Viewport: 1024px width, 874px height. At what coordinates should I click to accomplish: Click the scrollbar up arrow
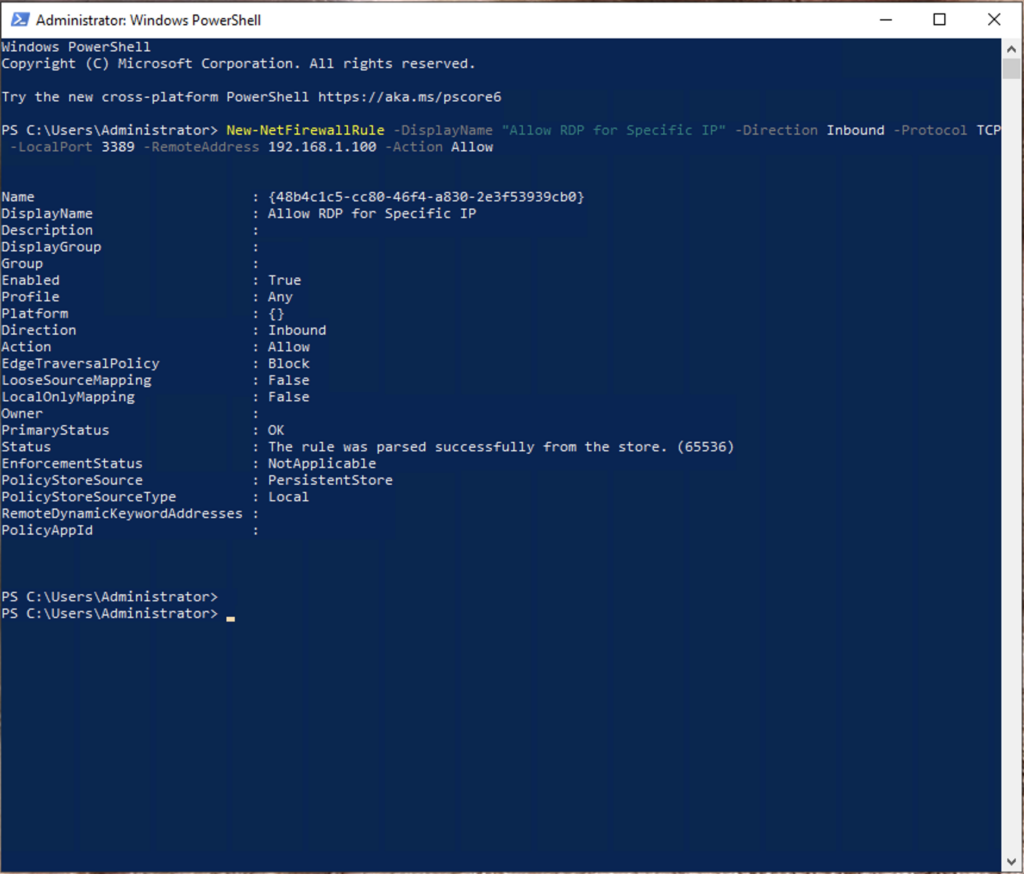(x=1012, y=48)
